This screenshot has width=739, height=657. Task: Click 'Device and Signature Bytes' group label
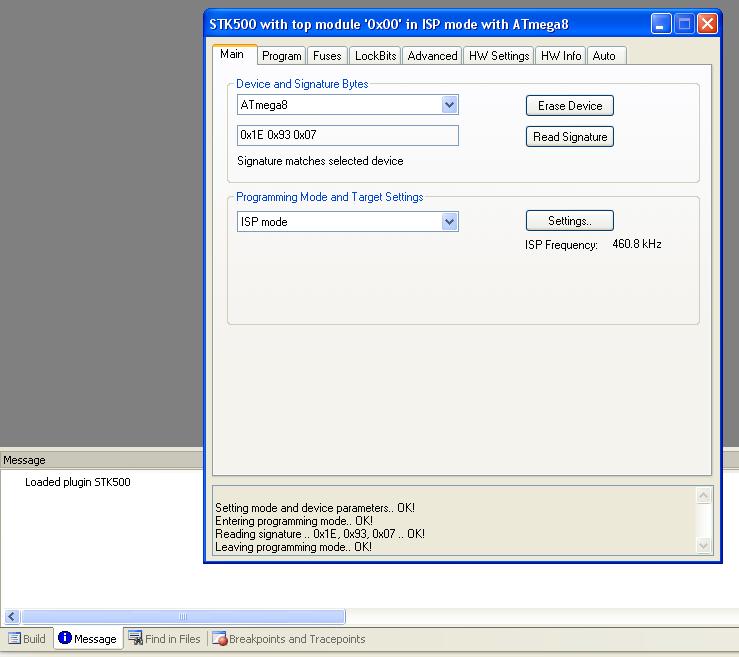[x=302, y=84]
